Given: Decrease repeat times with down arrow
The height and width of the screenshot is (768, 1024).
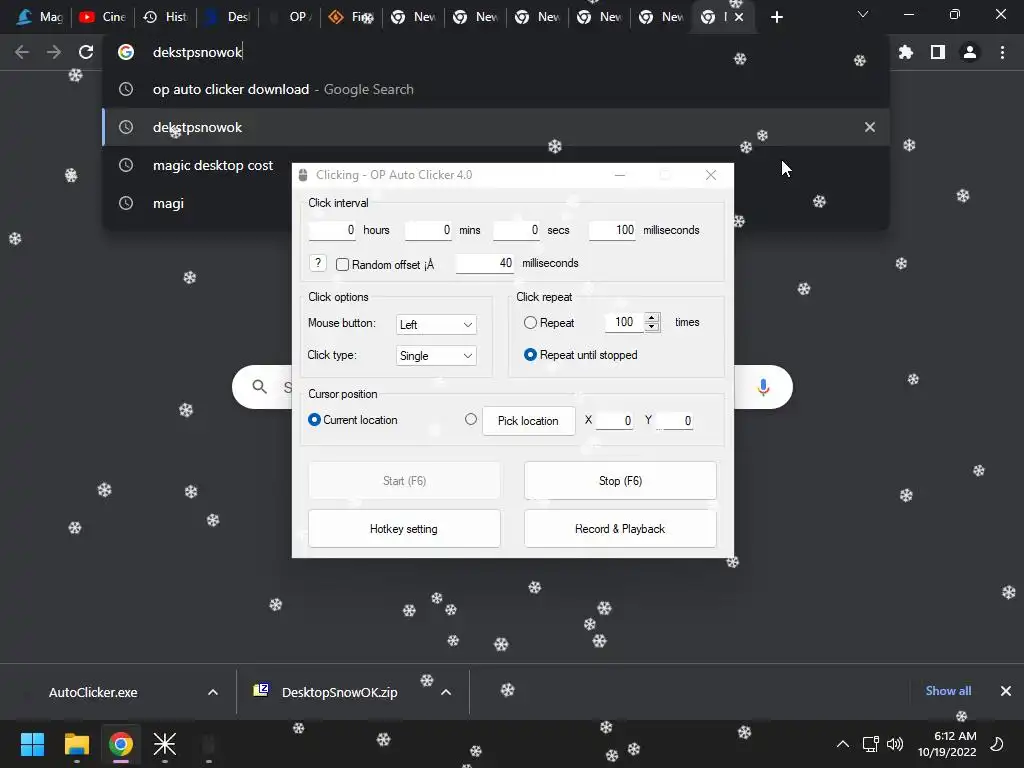Looking at the screenshot, I should (652, 327).
